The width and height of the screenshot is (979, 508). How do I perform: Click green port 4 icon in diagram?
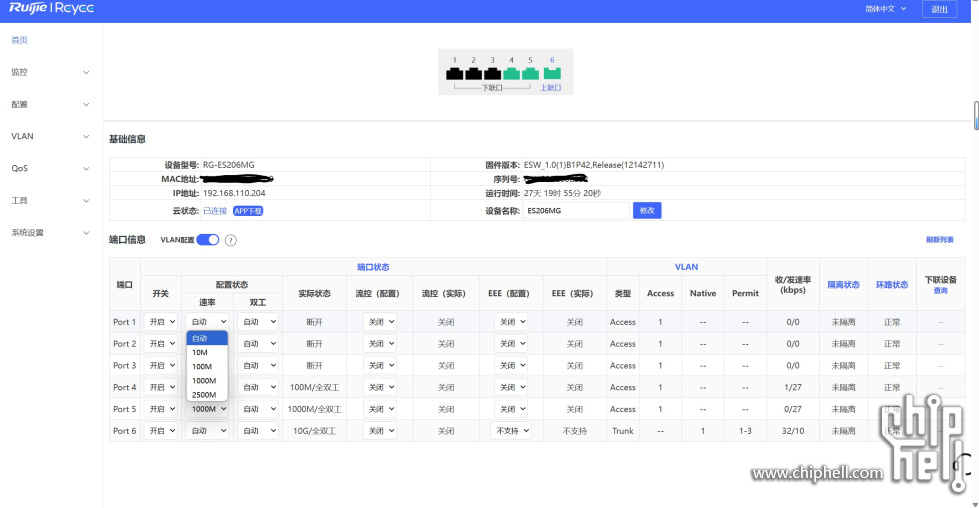(511, 74)
